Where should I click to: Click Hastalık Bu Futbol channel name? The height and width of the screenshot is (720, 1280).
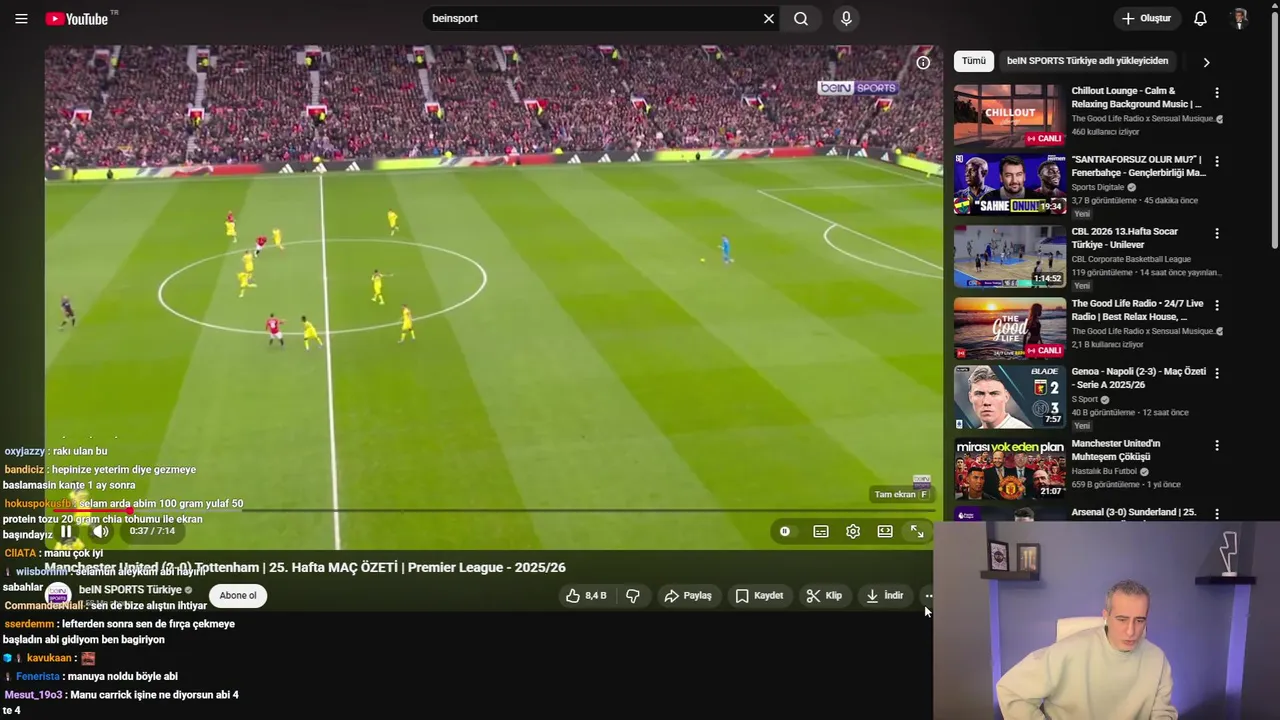1104,472
